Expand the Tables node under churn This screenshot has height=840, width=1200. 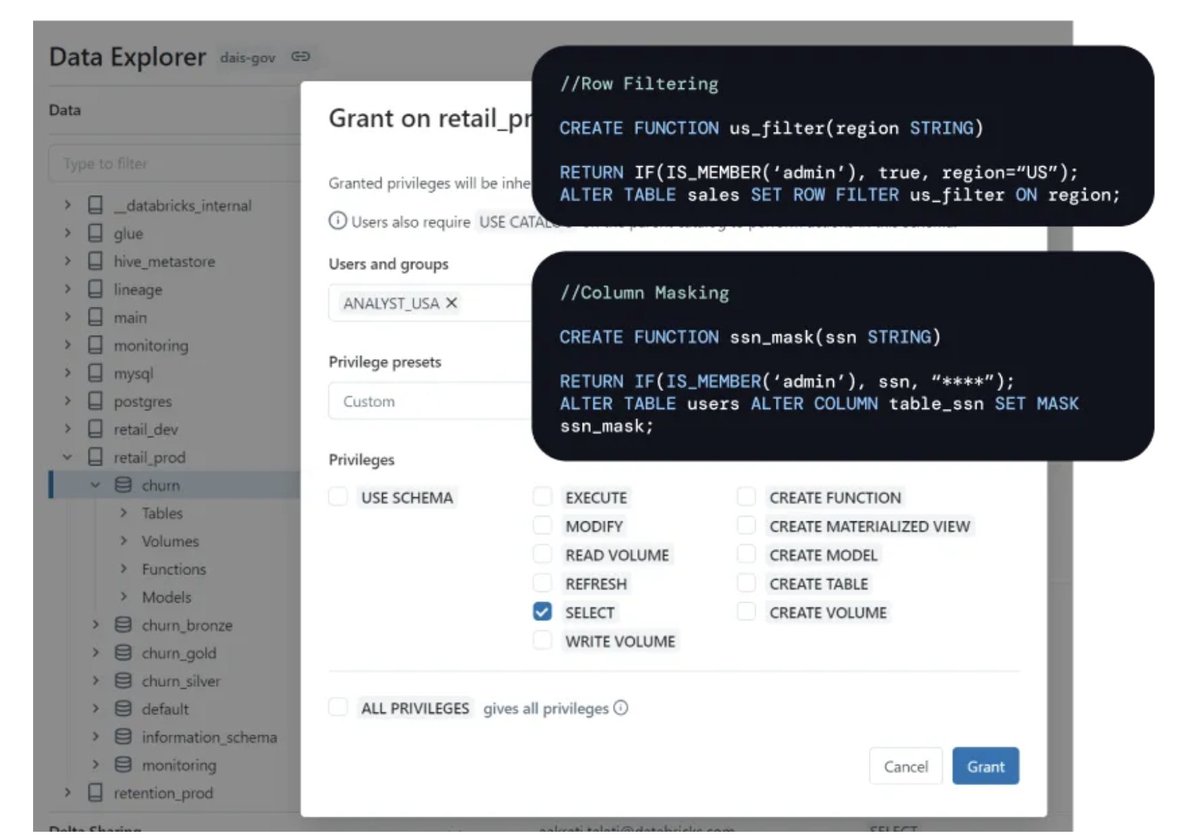[122, 513]
